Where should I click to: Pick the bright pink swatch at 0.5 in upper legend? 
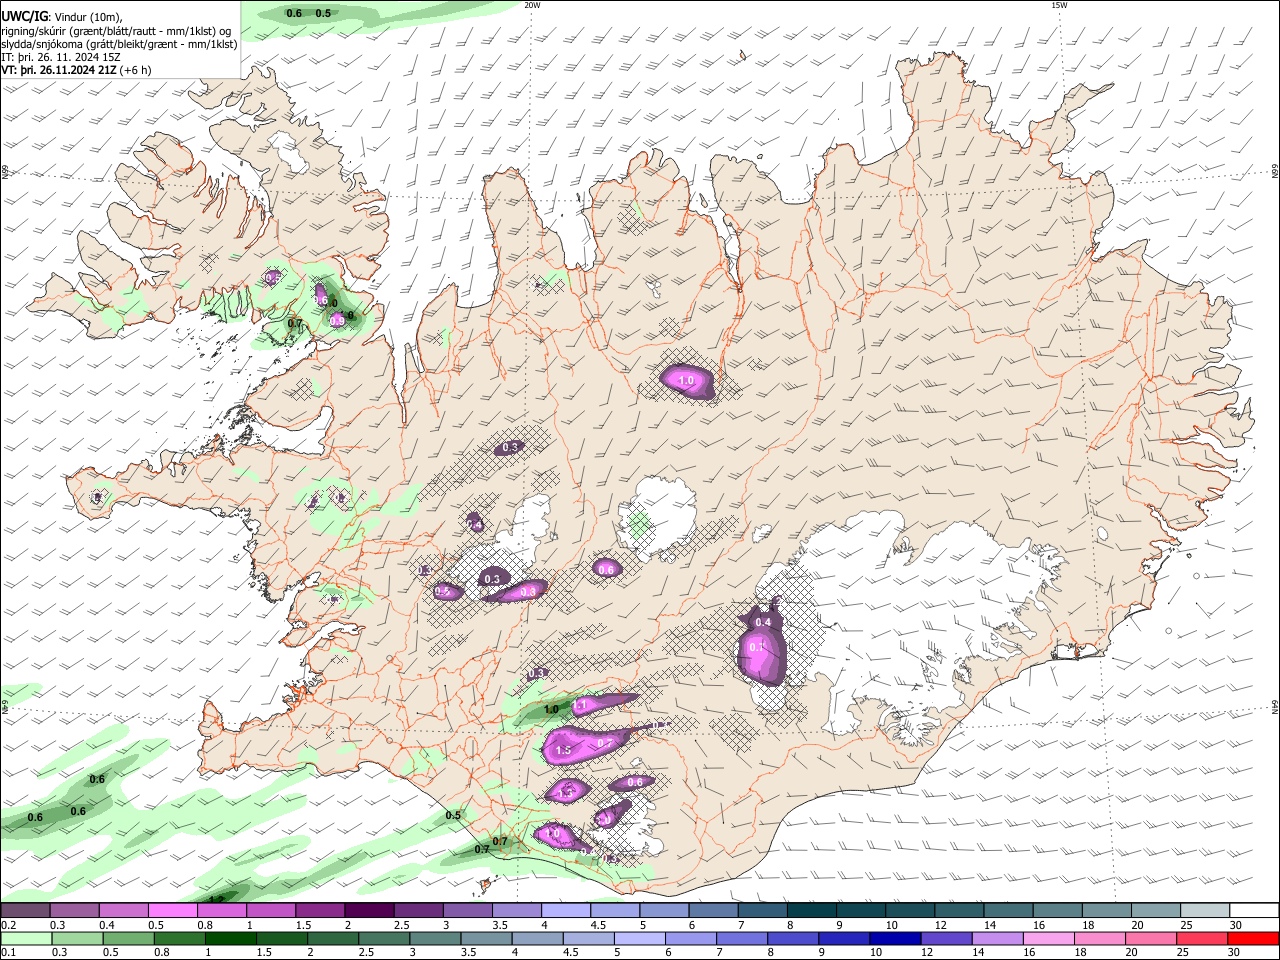pyautogui.click(x=172, y=911)
